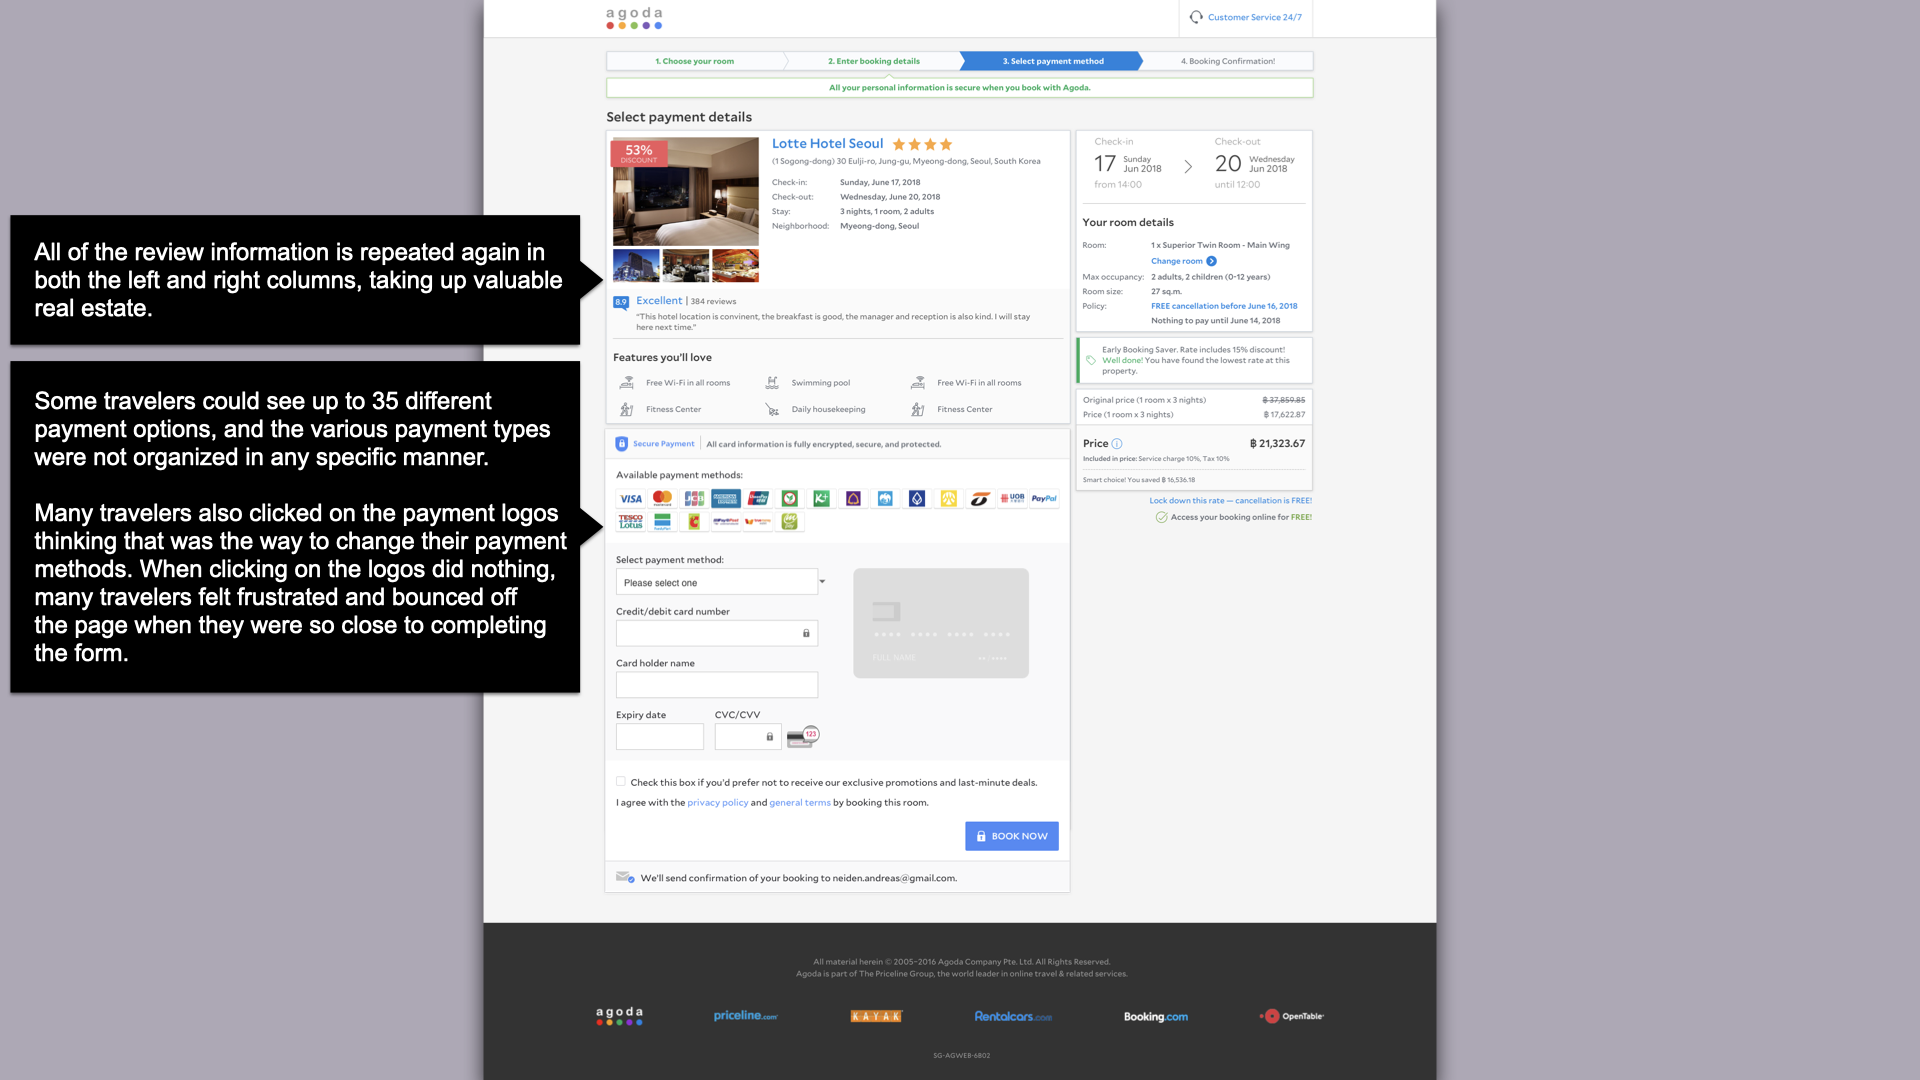Open the Lotte Hotel Seoul title link
This screenshot has height=1080, width=1920.
pyautogui.click(x=828, y=144)
